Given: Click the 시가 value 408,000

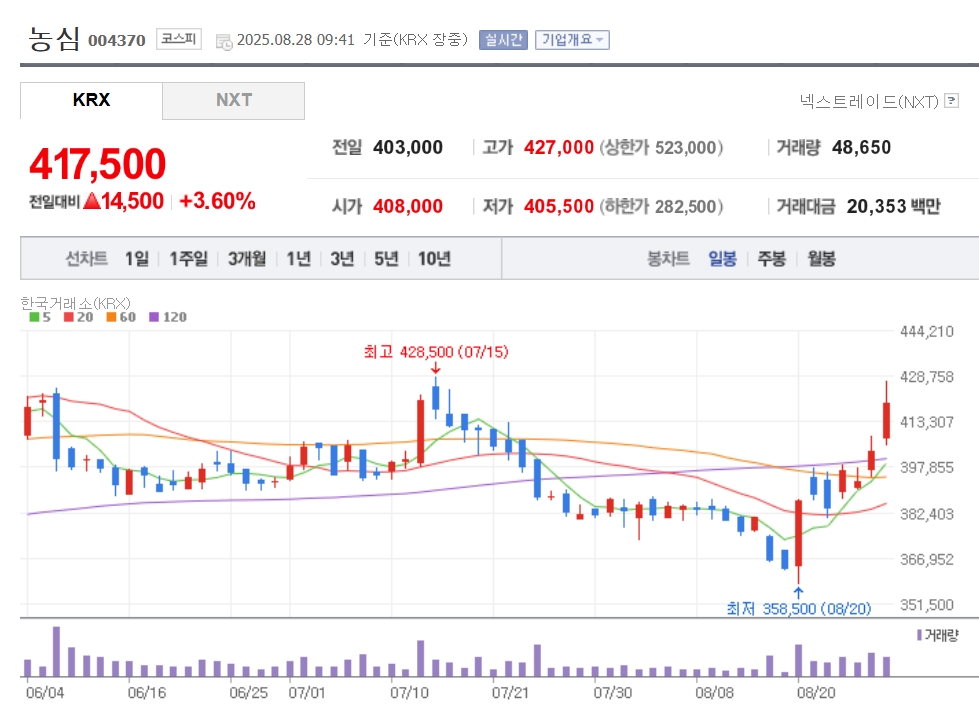Looking at the screenshot, I should point(408,206).
